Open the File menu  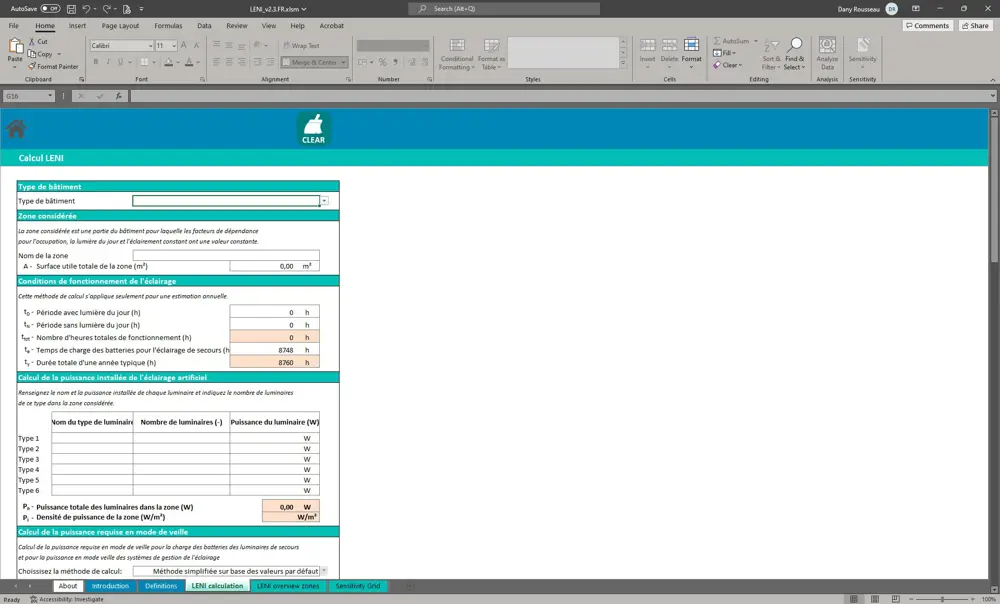13,26
